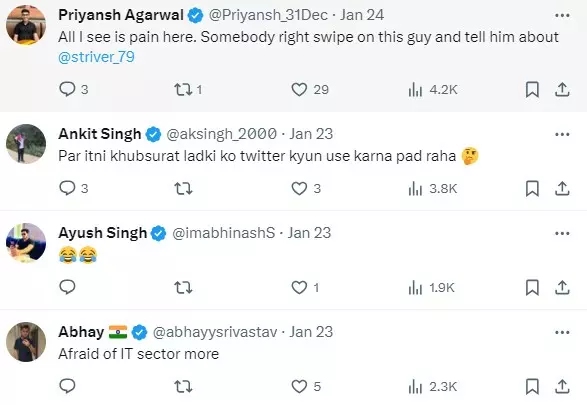Open Ankit Singh's profile picture
Screen dimensions: 587x405
point(26,144)
